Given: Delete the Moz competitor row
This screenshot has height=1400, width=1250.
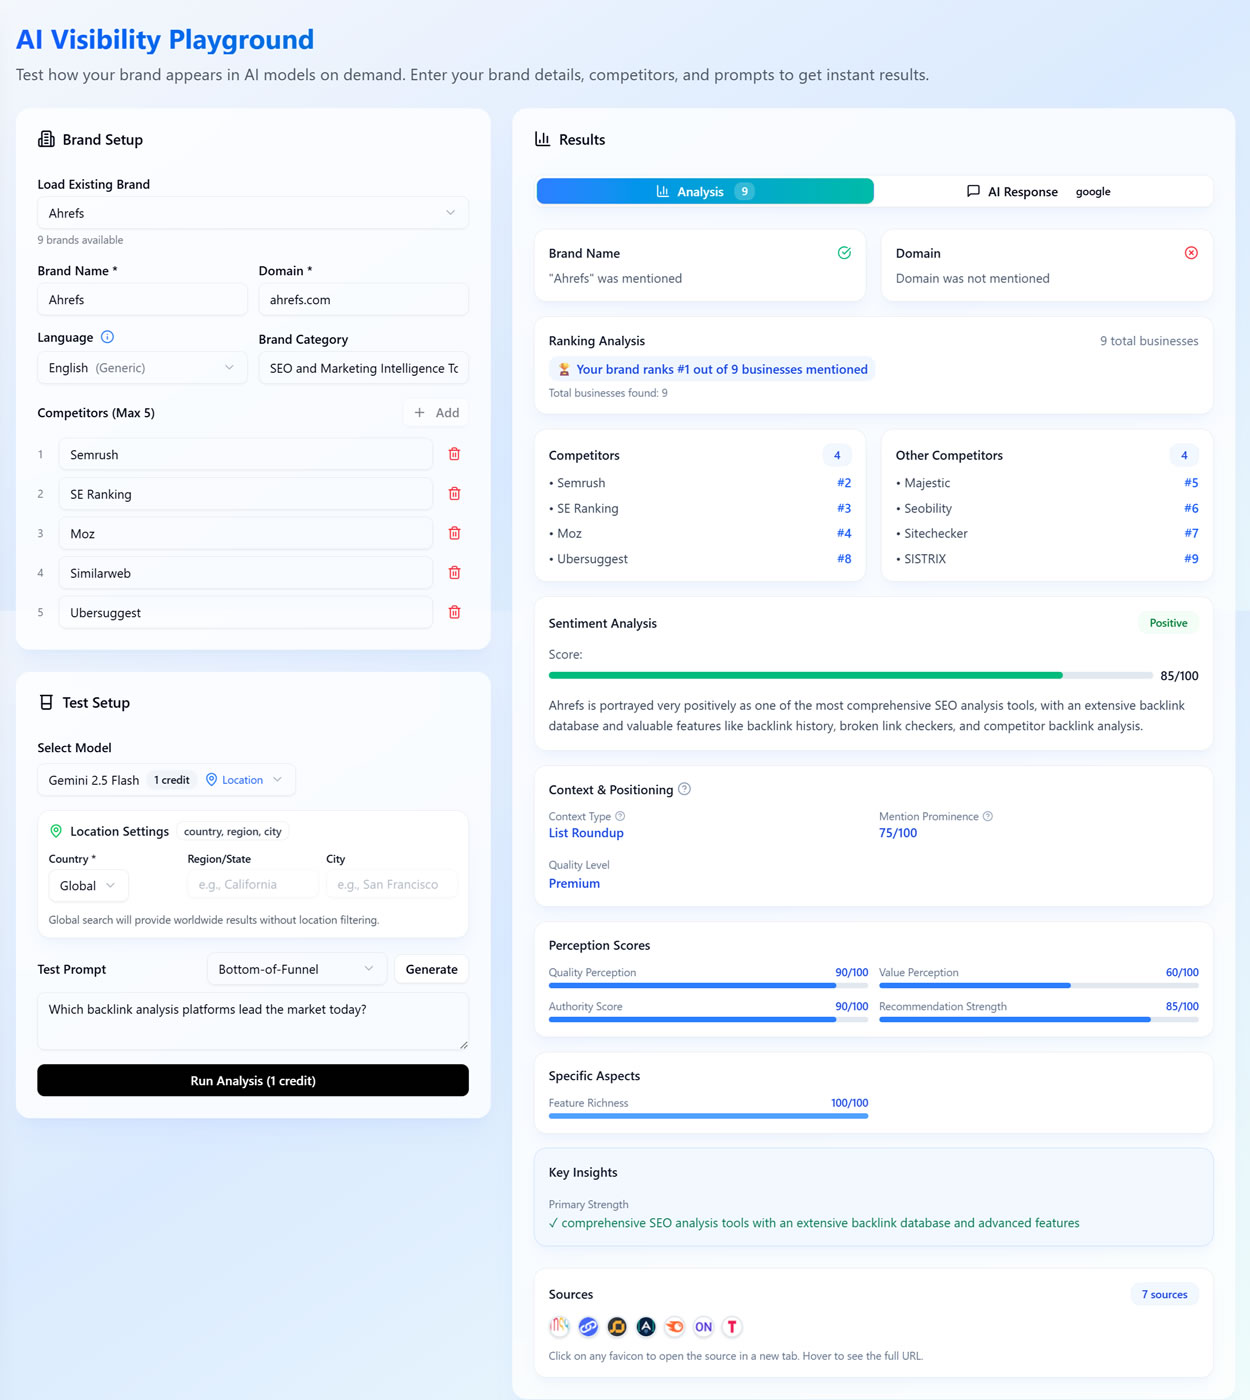Looking at the screenshot, I should tap(454, 533).
